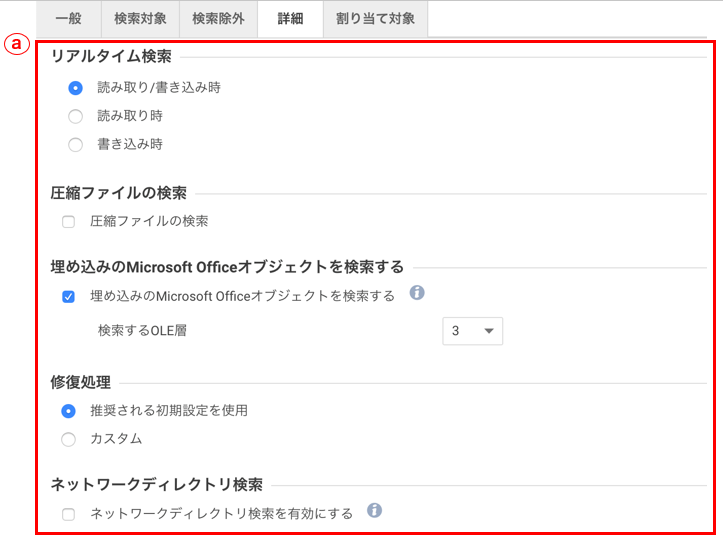Select 読み取り時 radio option
This screenshot has width=723, height=543.
coord(76,116)
